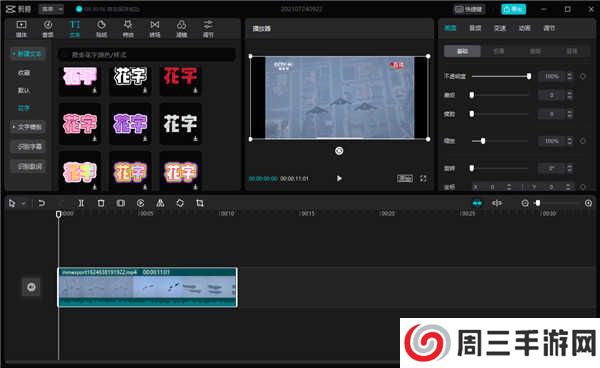Image resolution: width=600 pixels, height=368 pixels.
Task: Select the 收藏 text category
Action: (24, 73)
